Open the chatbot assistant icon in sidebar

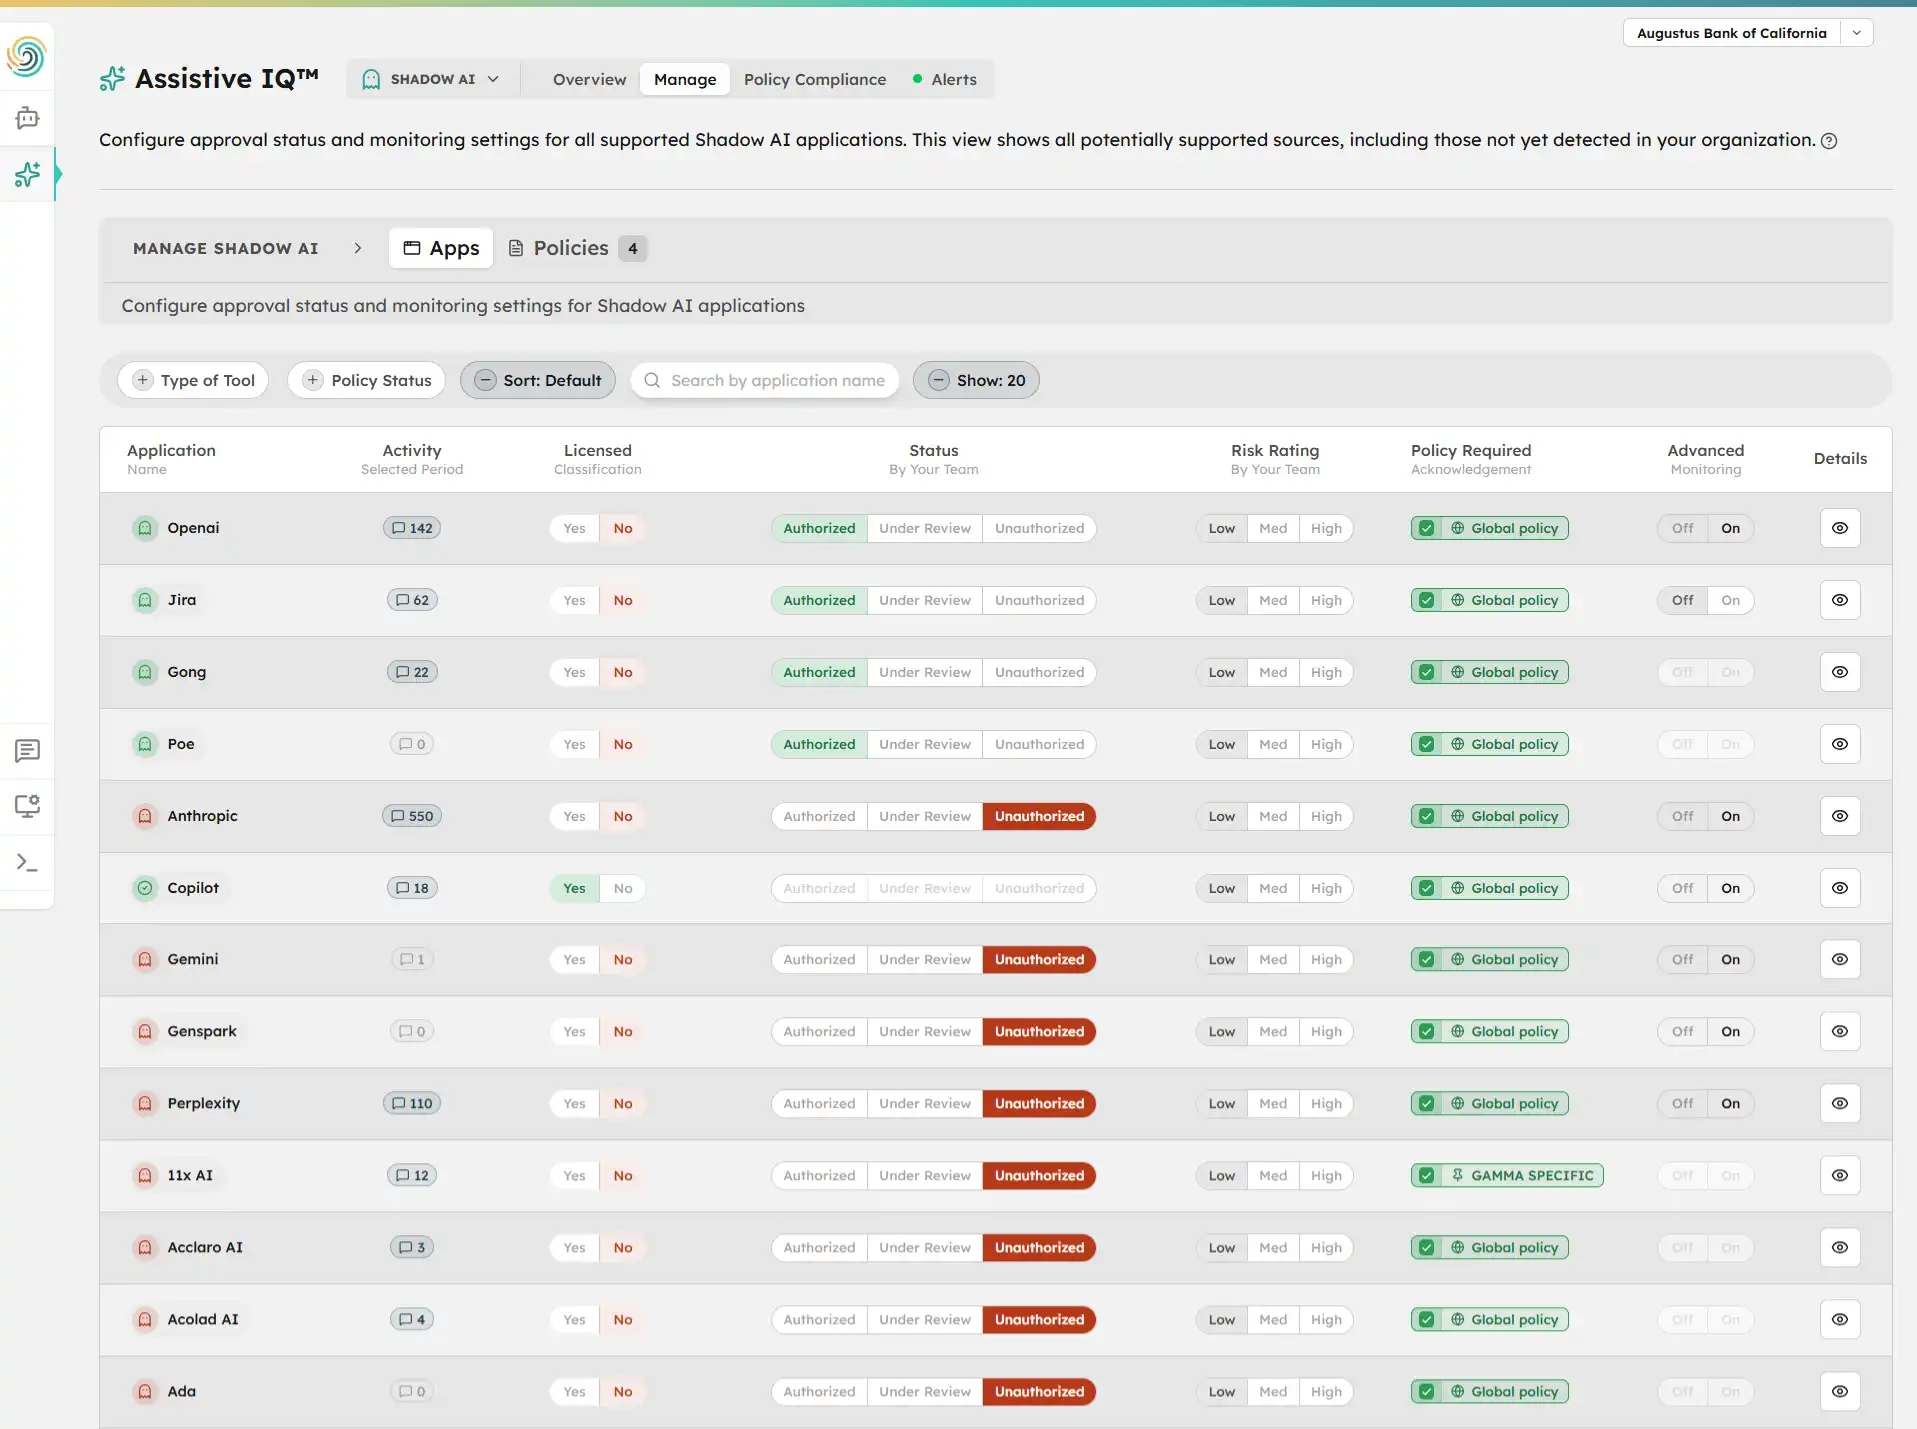click(27, 118)
